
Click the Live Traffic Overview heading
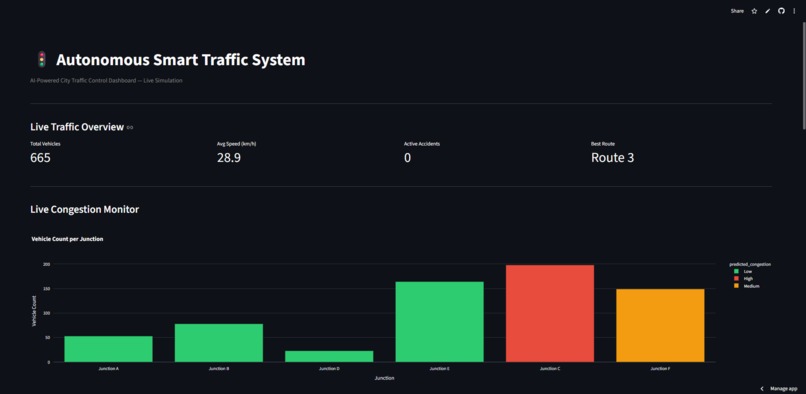(77, 127)
